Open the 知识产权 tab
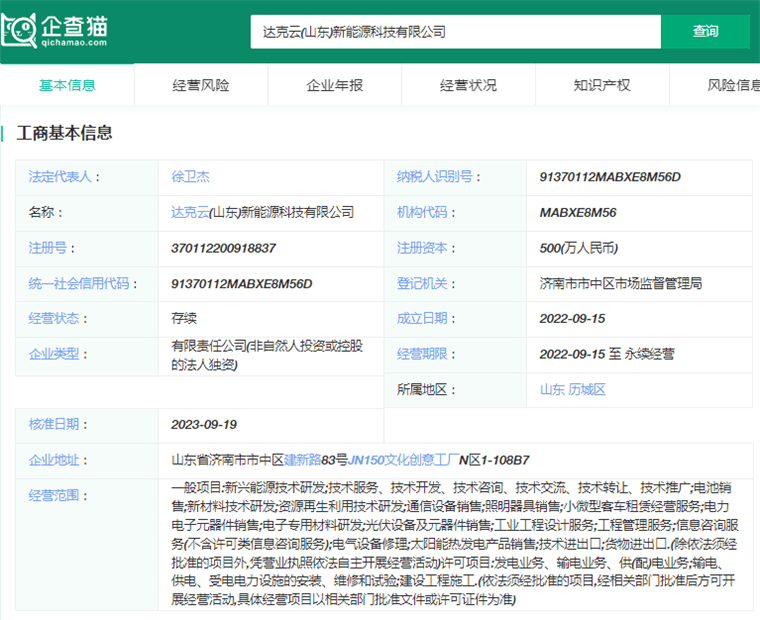760x620 pixels. point(602,85)
